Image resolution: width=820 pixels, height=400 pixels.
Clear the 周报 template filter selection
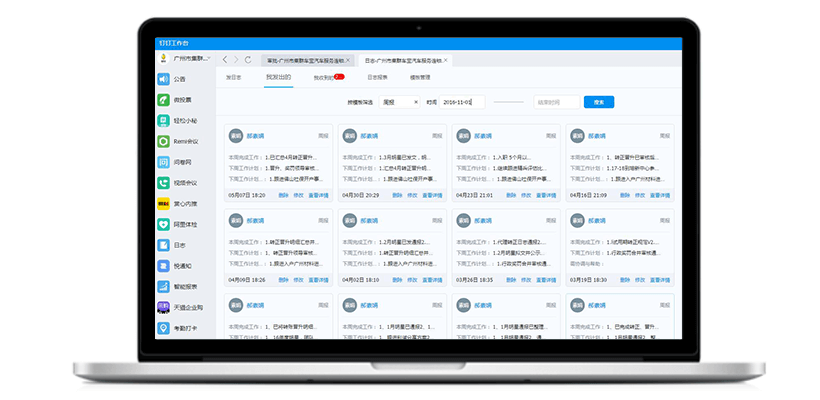(416, 102)
